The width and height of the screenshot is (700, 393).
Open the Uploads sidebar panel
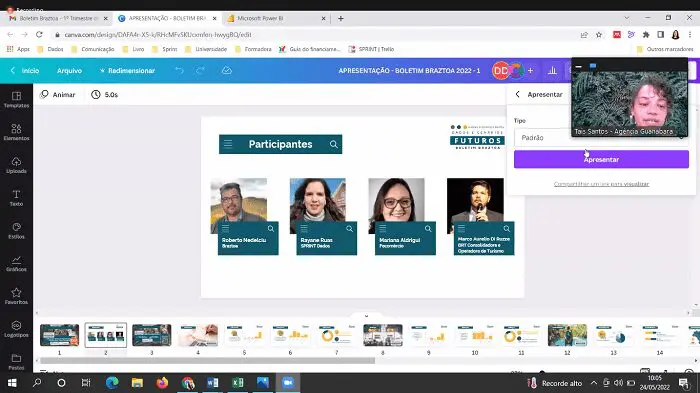17,165
